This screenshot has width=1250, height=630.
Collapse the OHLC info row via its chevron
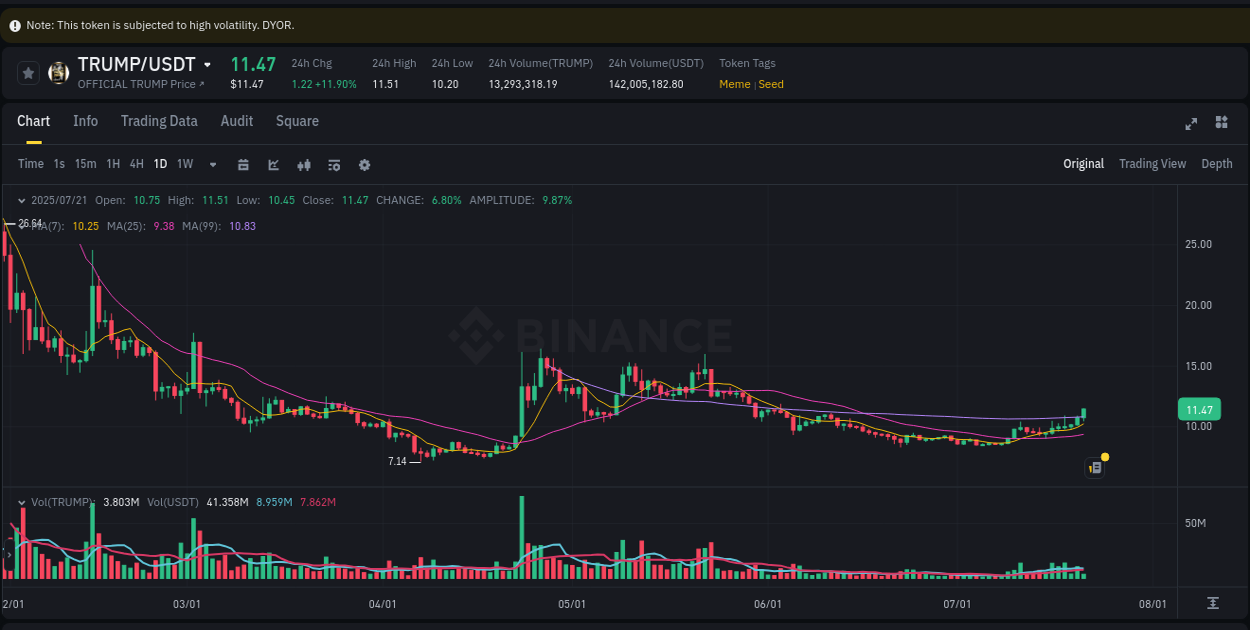click(22, 200)
